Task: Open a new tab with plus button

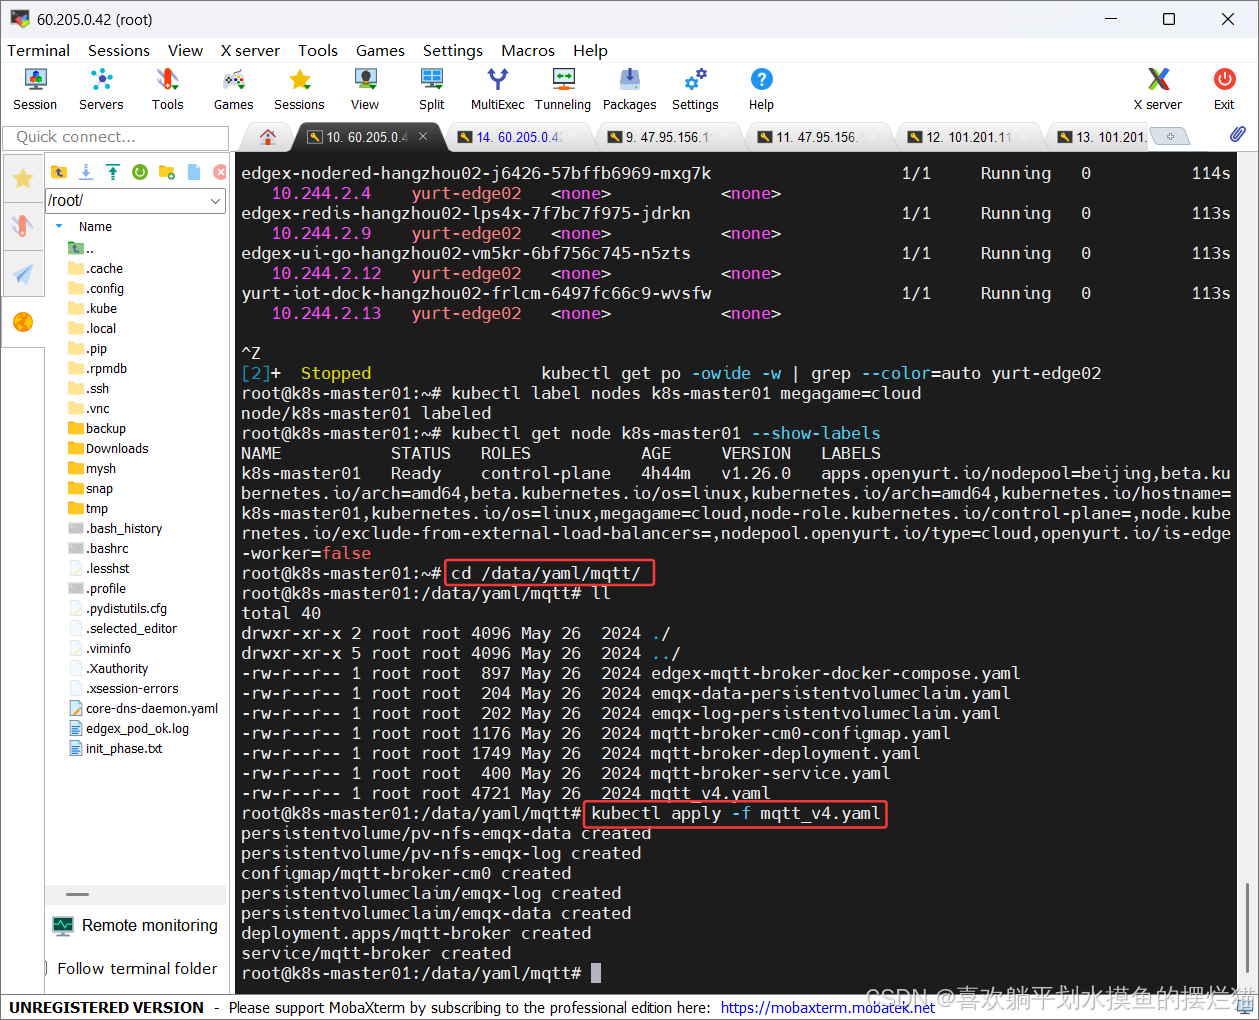Action: (x=1171, y=136)
